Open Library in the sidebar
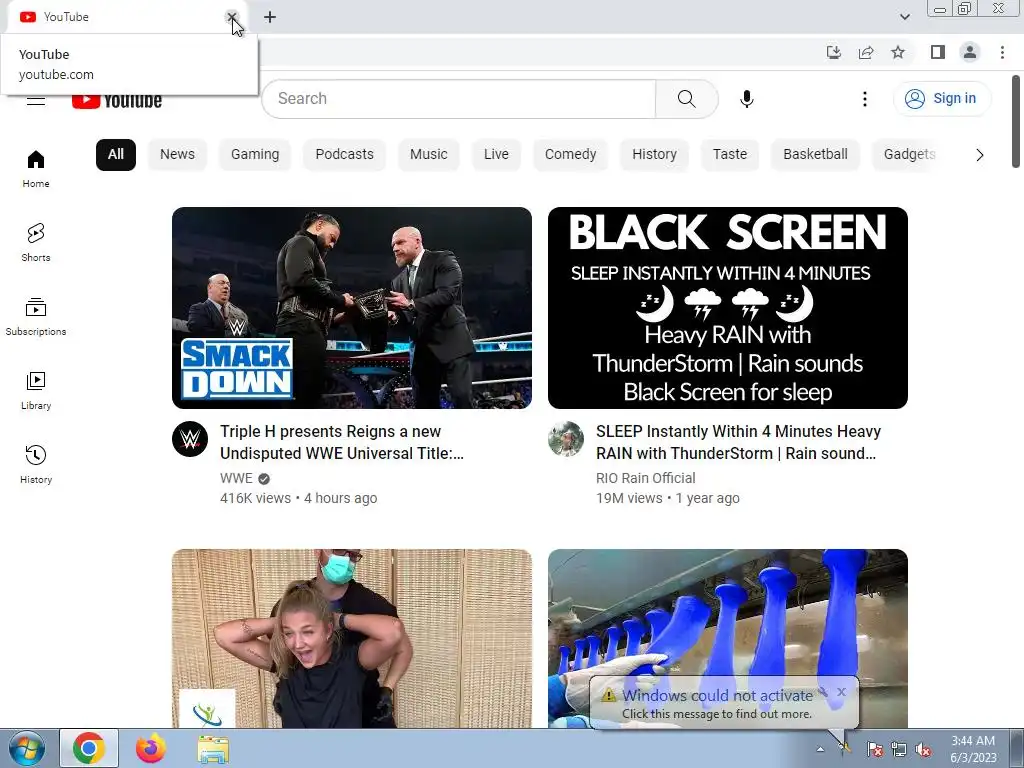This screenshot has width=1024, height=768. pos(36,391)
